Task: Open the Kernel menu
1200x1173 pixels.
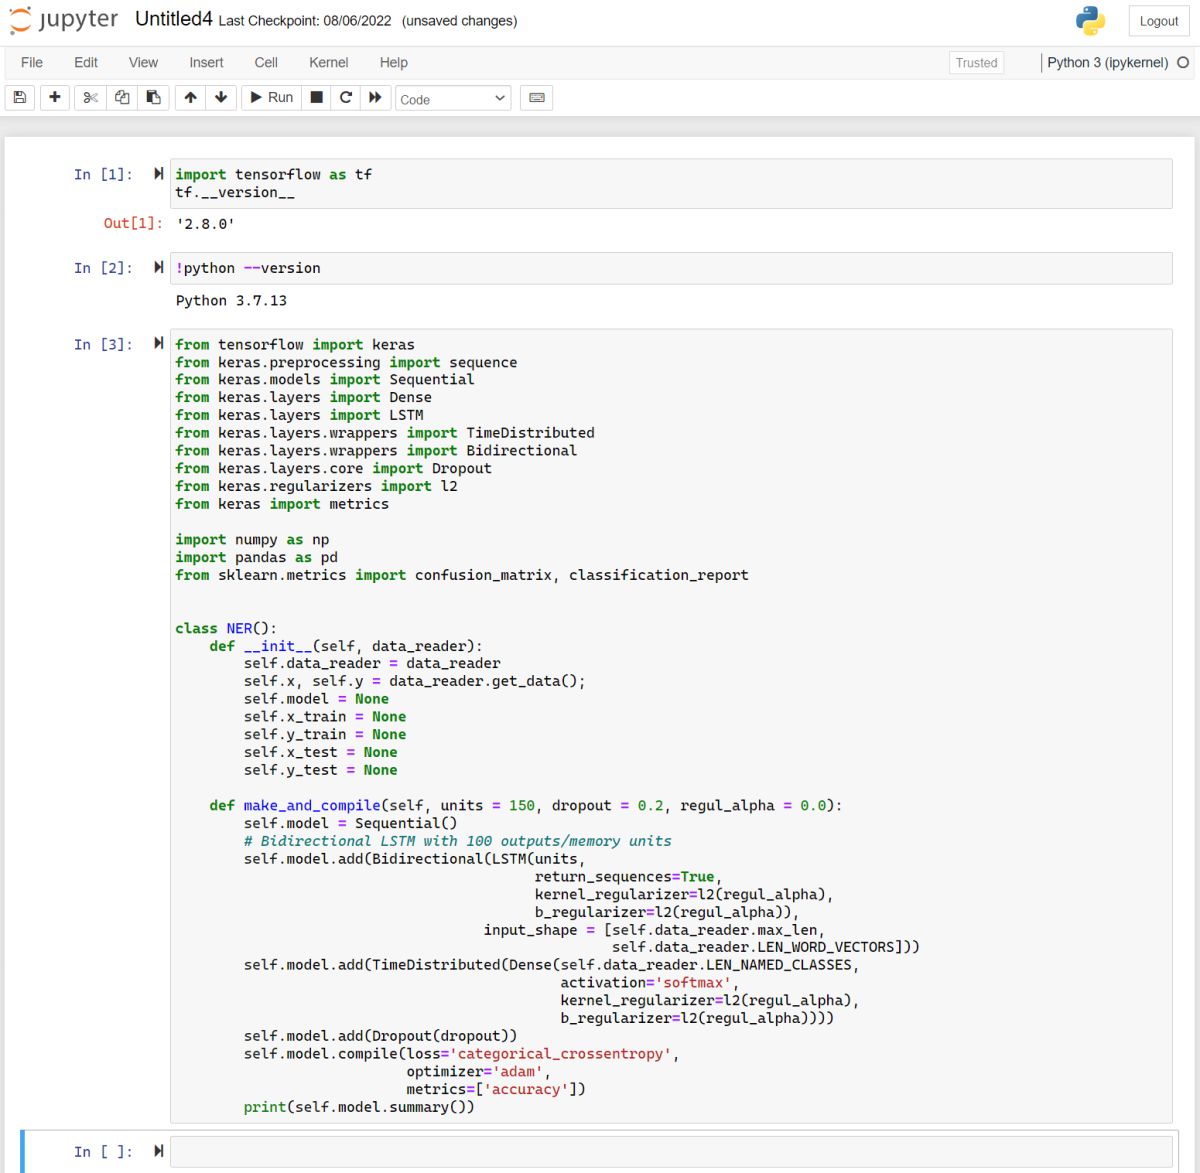Action: [329, 62]
